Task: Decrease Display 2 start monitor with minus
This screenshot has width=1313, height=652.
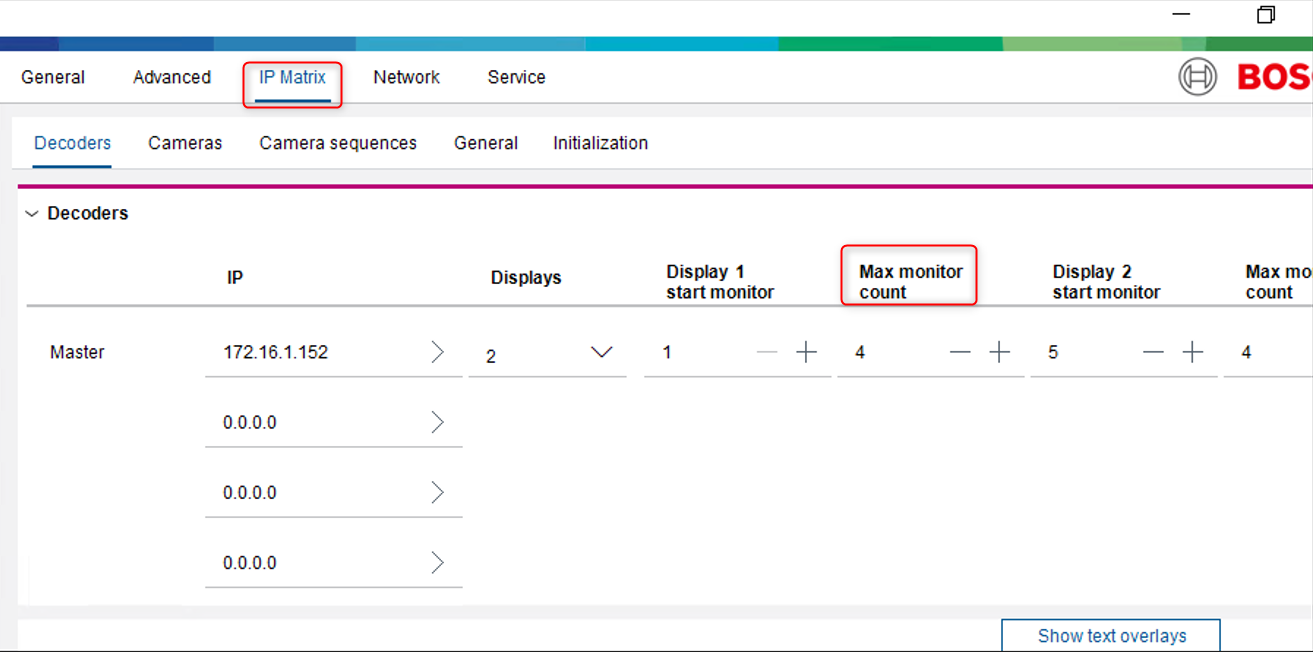Action: tap(1153, 352)
